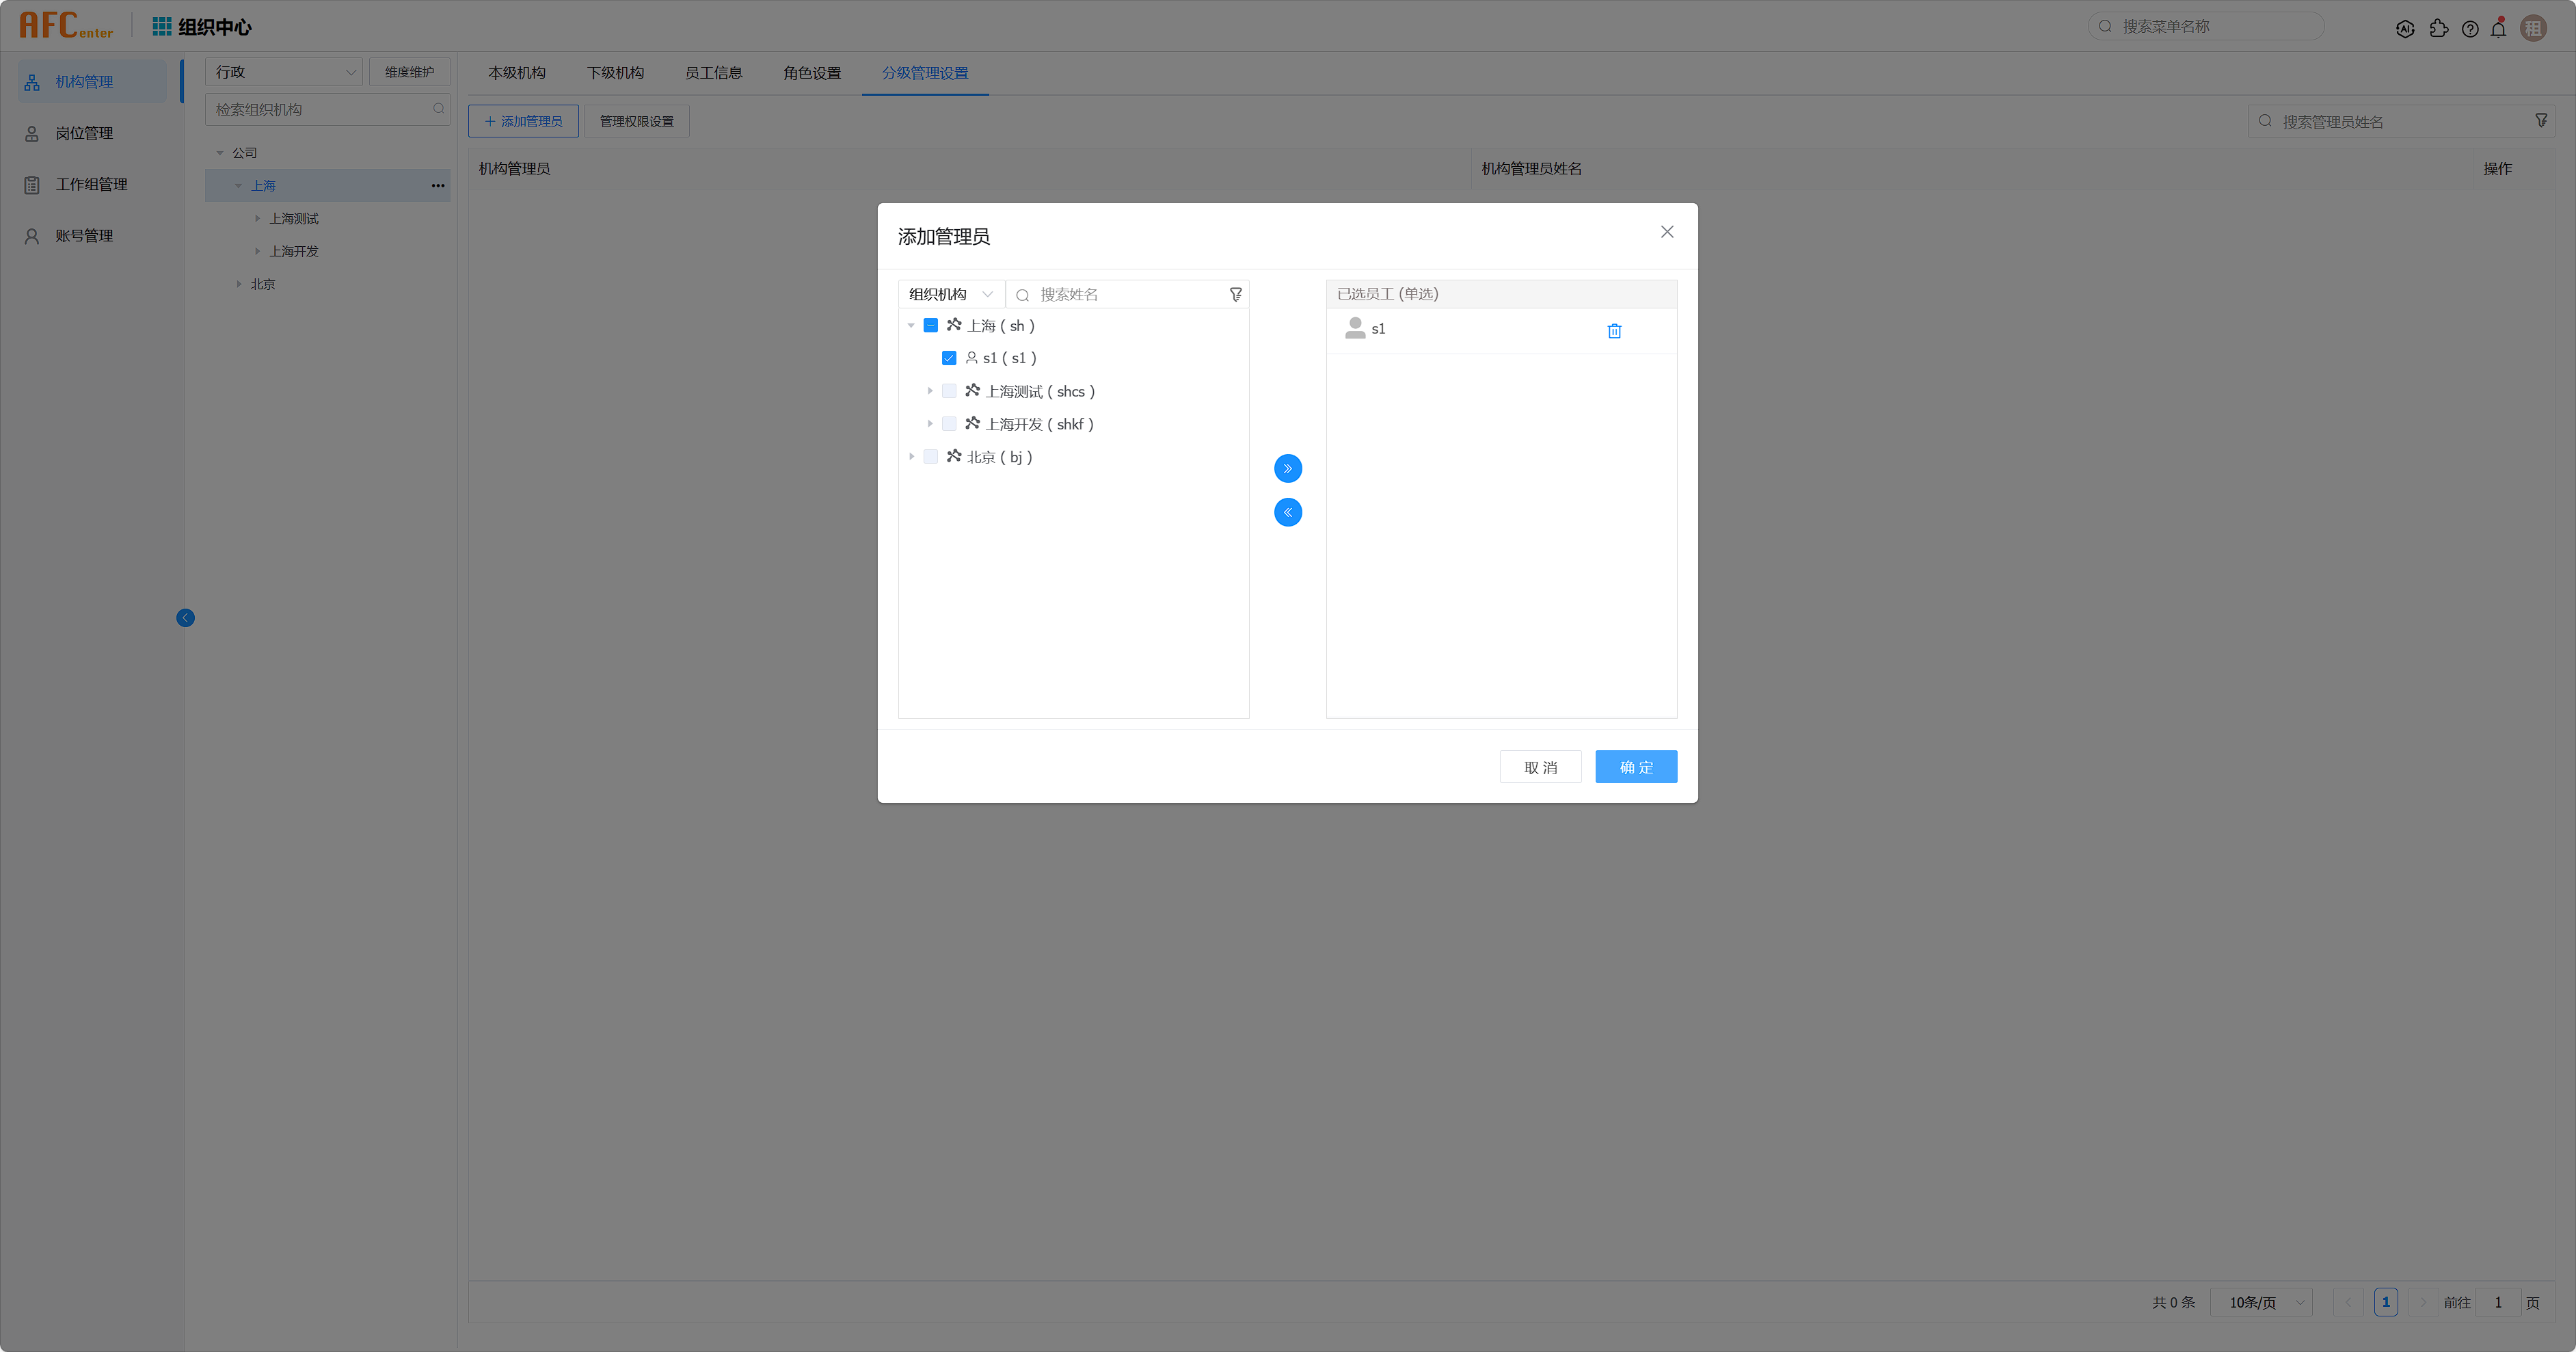This screenshot has height=1352, width=2576.
Task: Open the 组织机构 dropdown in dialog
Action: tap(950, 294)
